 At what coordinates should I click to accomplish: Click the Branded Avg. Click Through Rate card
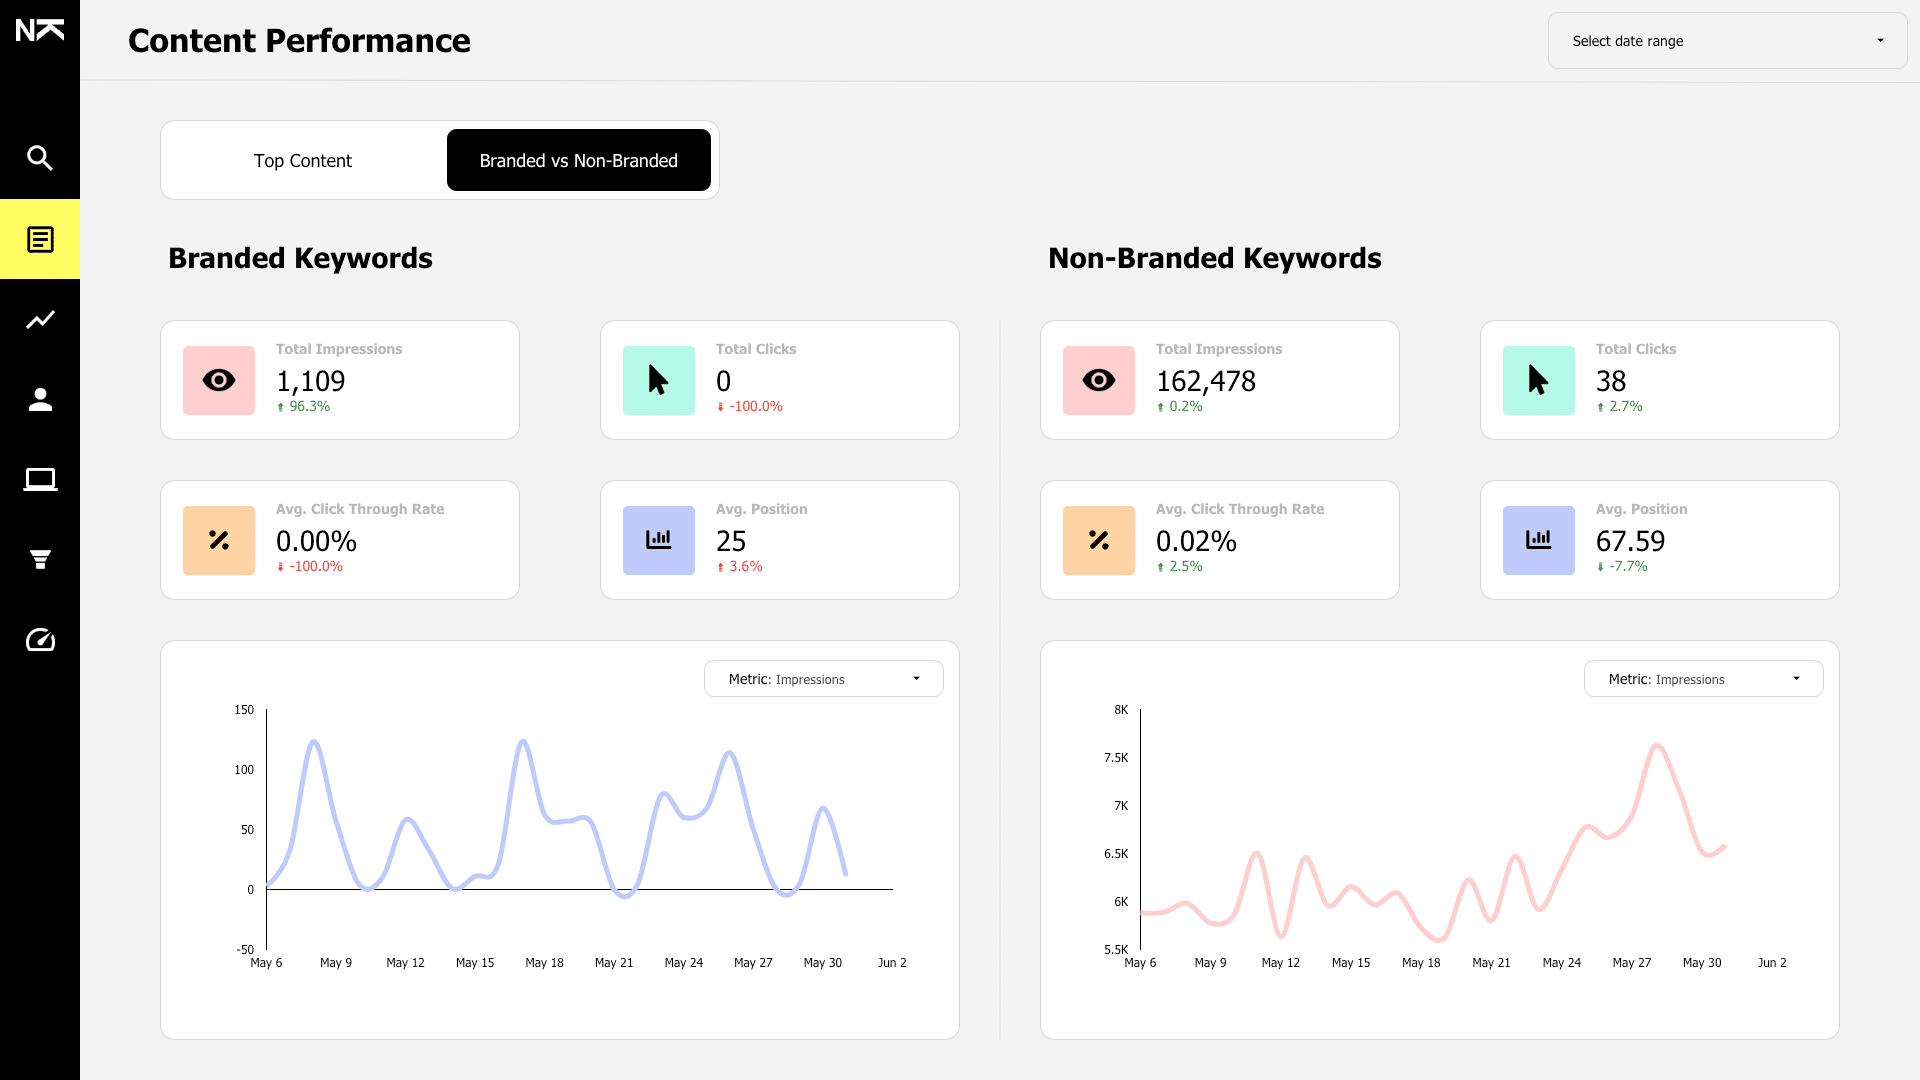(x=340, y=540)
